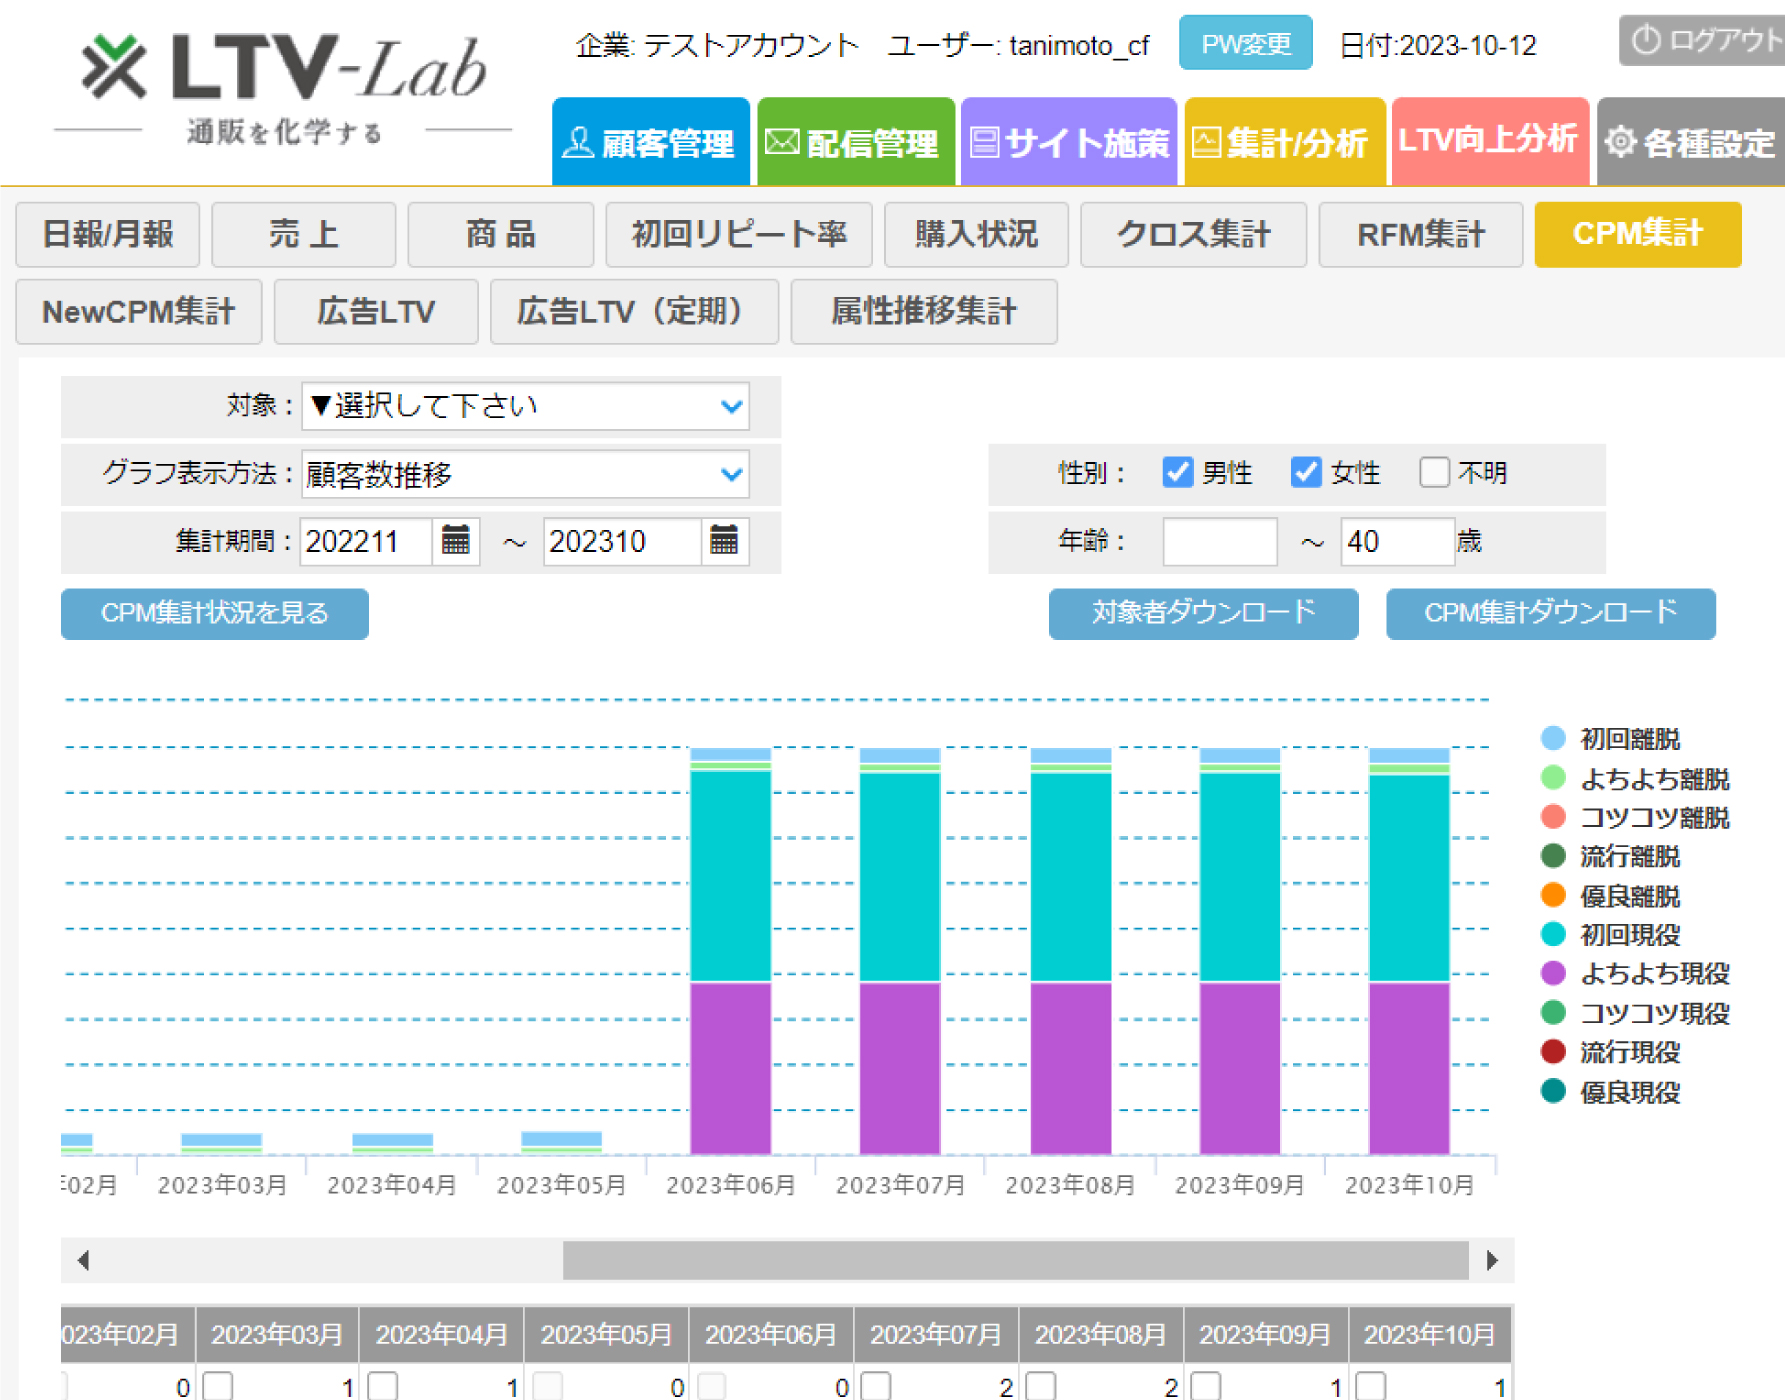
Task: Click inside the empty minimum age field
Action: point(1219,541)
